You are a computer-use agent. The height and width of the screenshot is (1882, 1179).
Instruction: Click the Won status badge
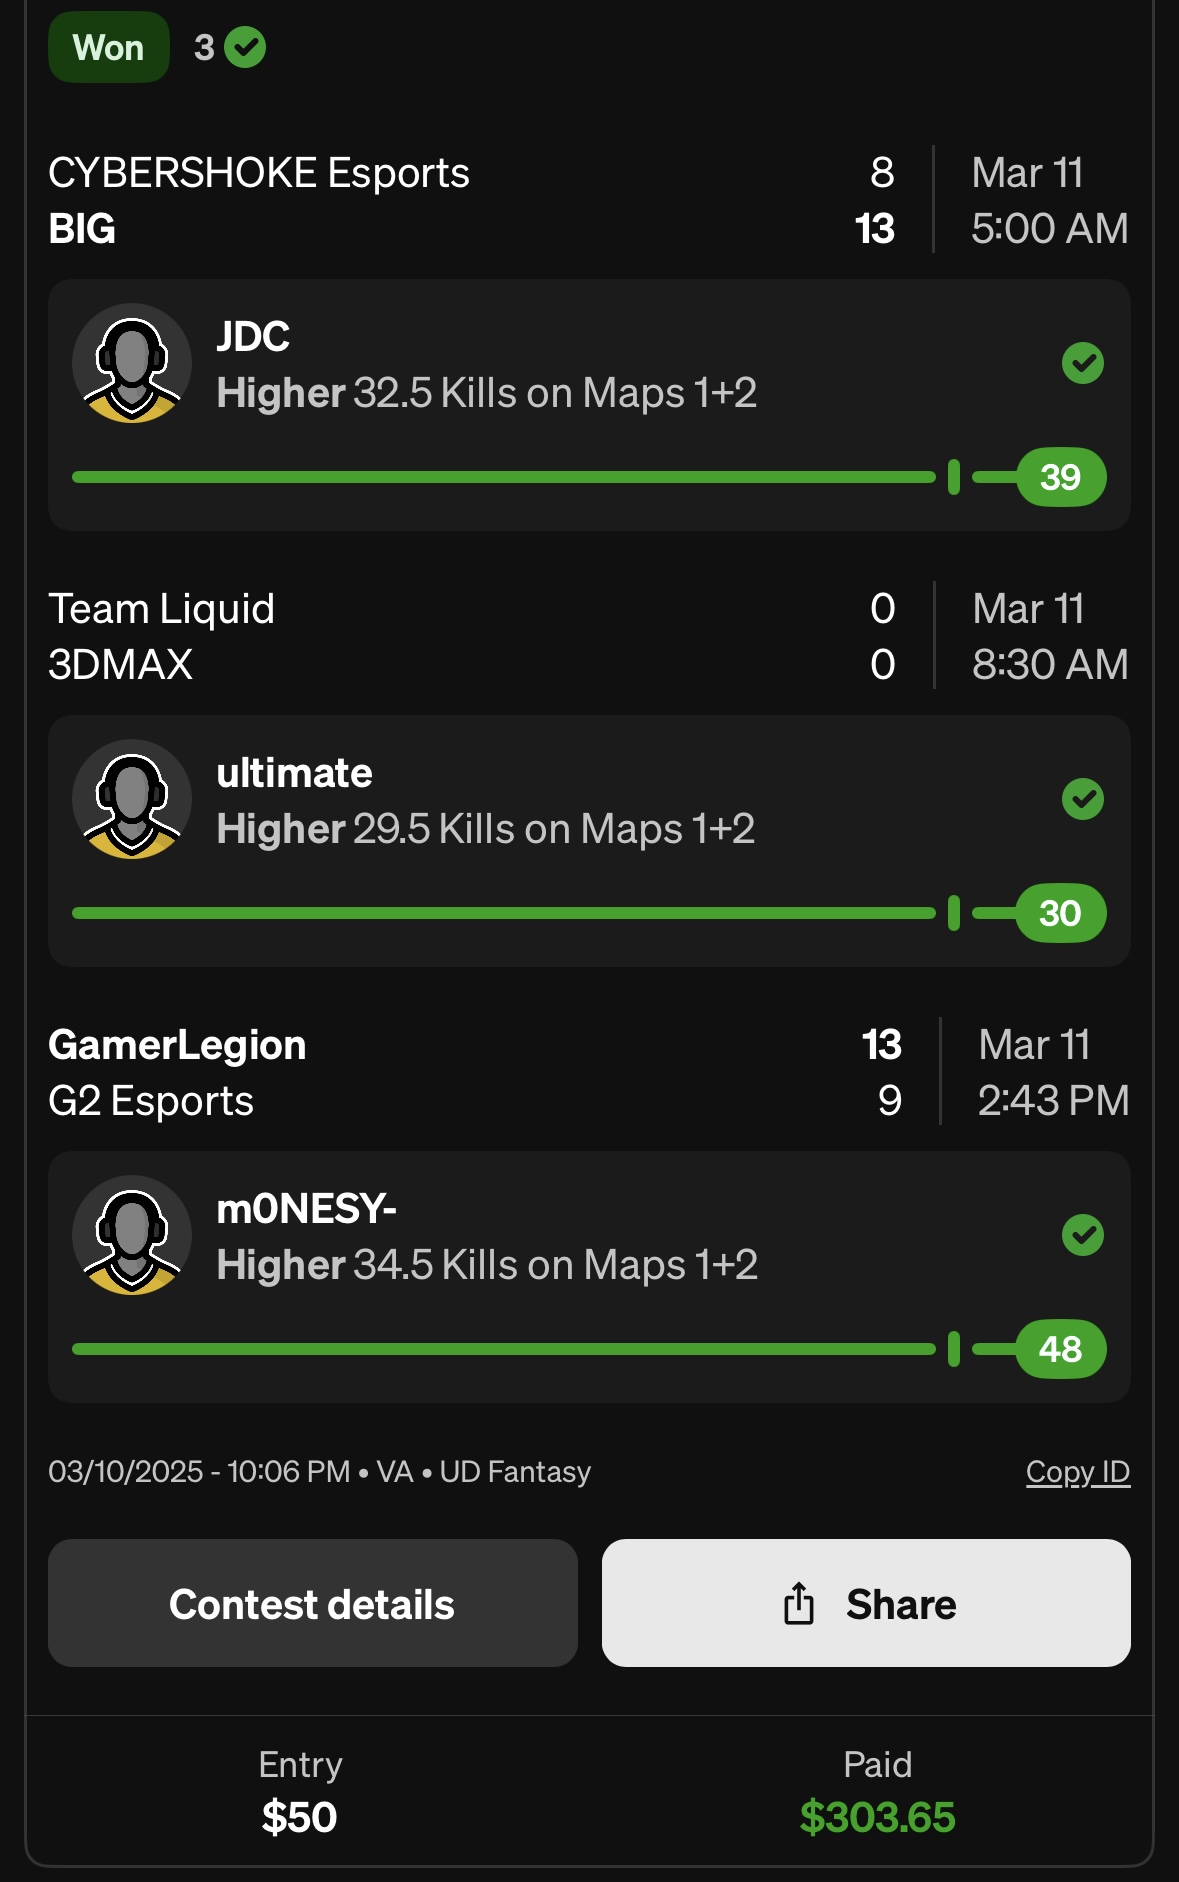click(109, 47)
